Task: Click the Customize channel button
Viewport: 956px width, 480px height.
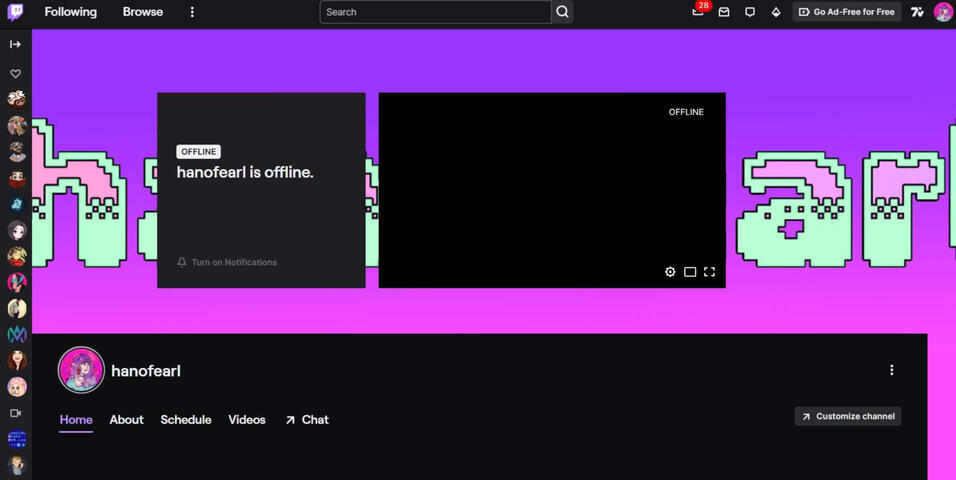Action: tap(848, 416)
